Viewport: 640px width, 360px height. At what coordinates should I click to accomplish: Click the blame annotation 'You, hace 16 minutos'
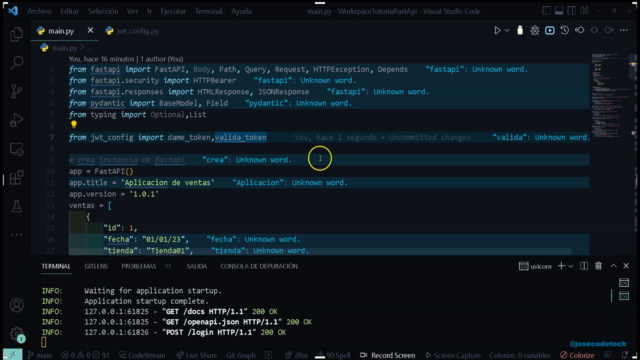[x=126, y=59]
